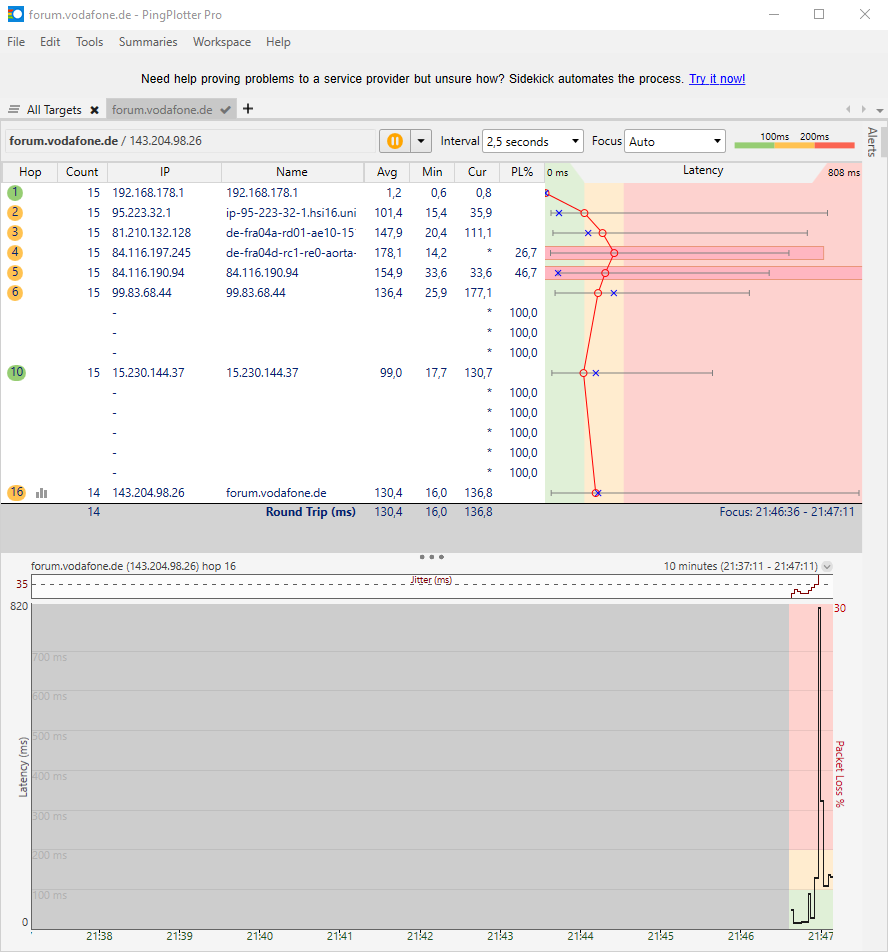Click the hamburger icon beside All Targets
Screen dimensions: 888x952
(x=13, y=110)
